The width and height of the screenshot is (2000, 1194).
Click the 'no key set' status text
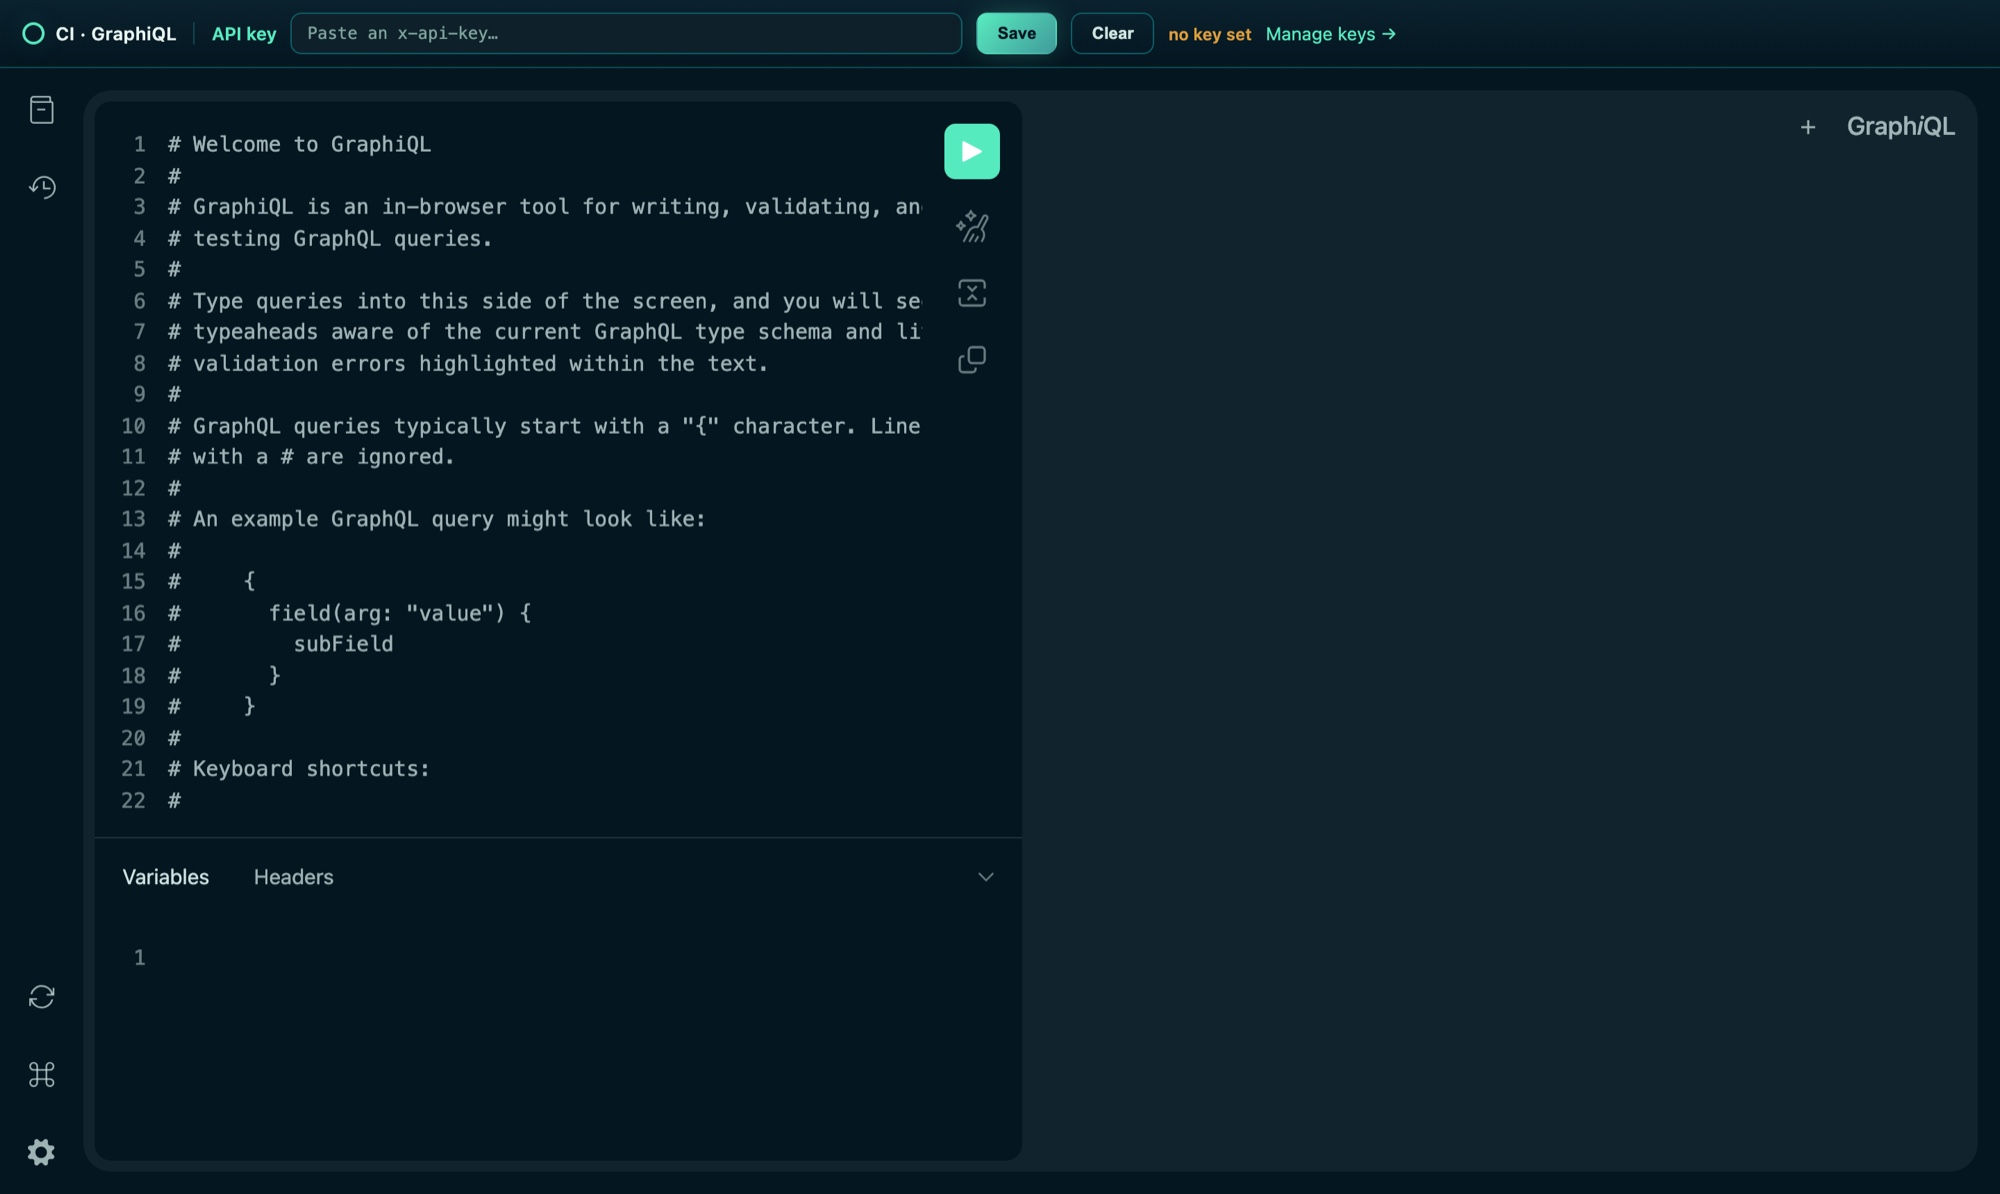[1209, 34]
